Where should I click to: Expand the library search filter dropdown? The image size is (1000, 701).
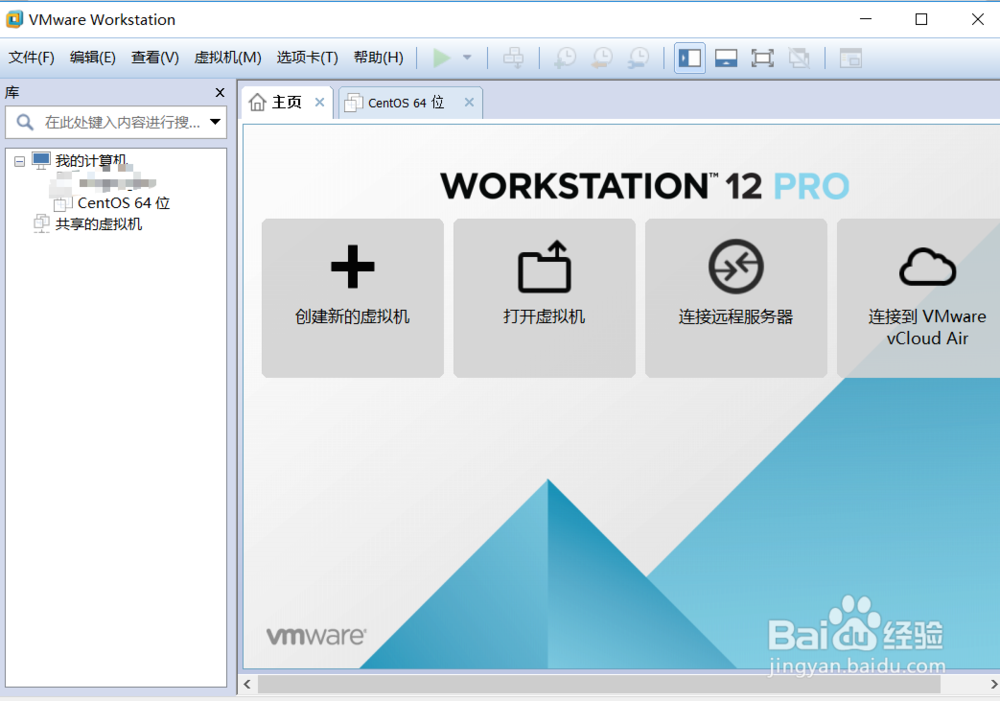[216, 122]
